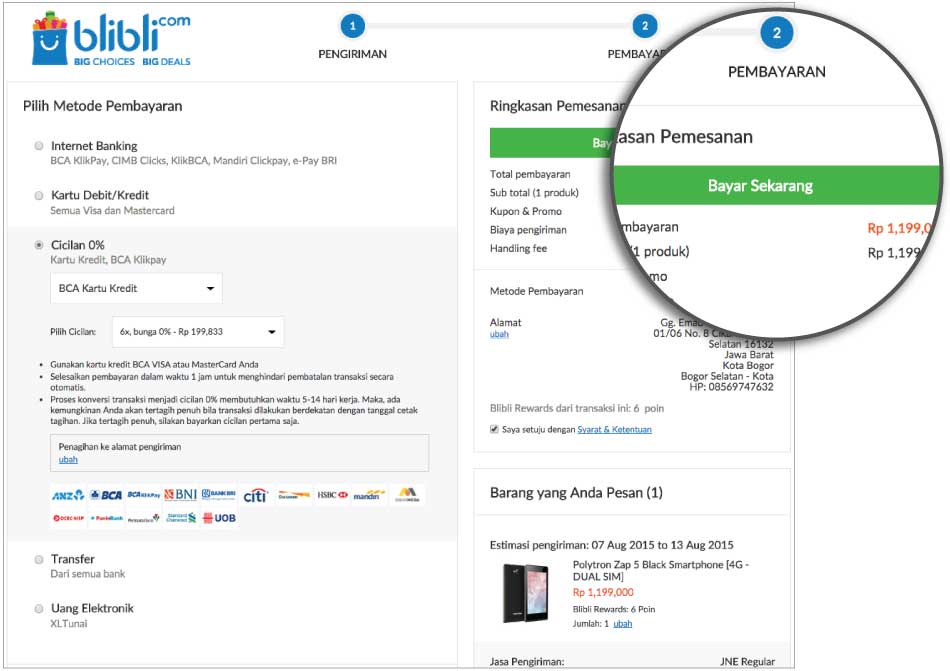This screenshot has height=671, width=950.
Task: Click the PaninBank logo
Action: 107,518
